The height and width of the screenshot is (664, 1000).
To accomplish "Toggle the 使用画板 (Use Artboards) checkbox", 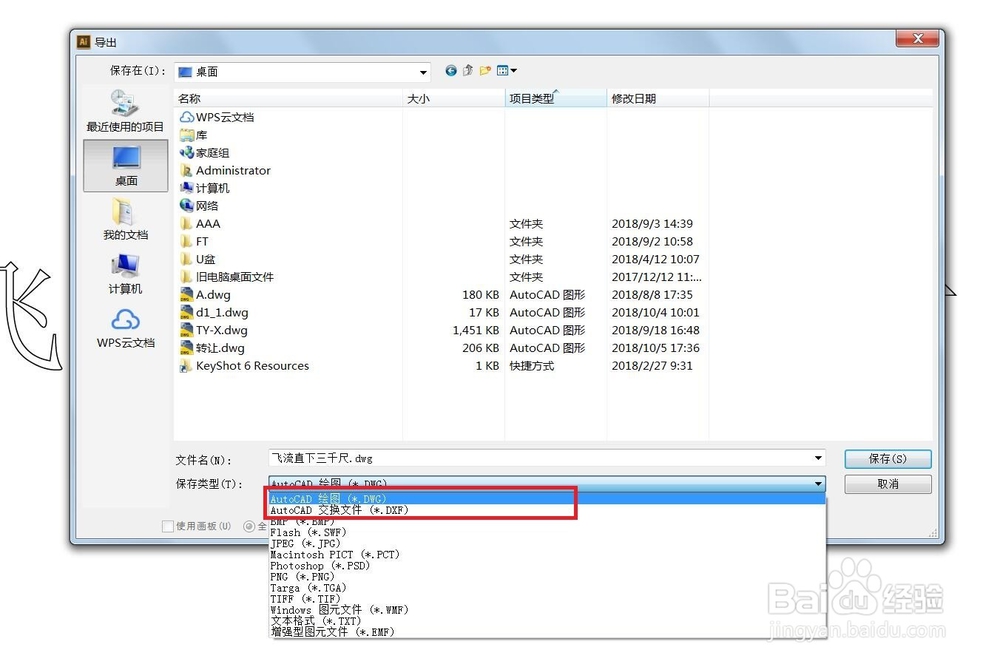I will 168,526.
